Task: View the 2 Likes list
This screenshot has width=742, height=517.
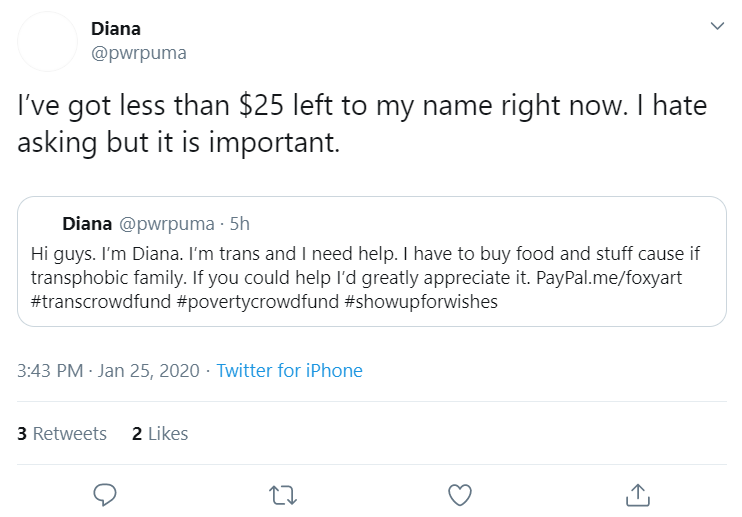Action: (160, 433)
